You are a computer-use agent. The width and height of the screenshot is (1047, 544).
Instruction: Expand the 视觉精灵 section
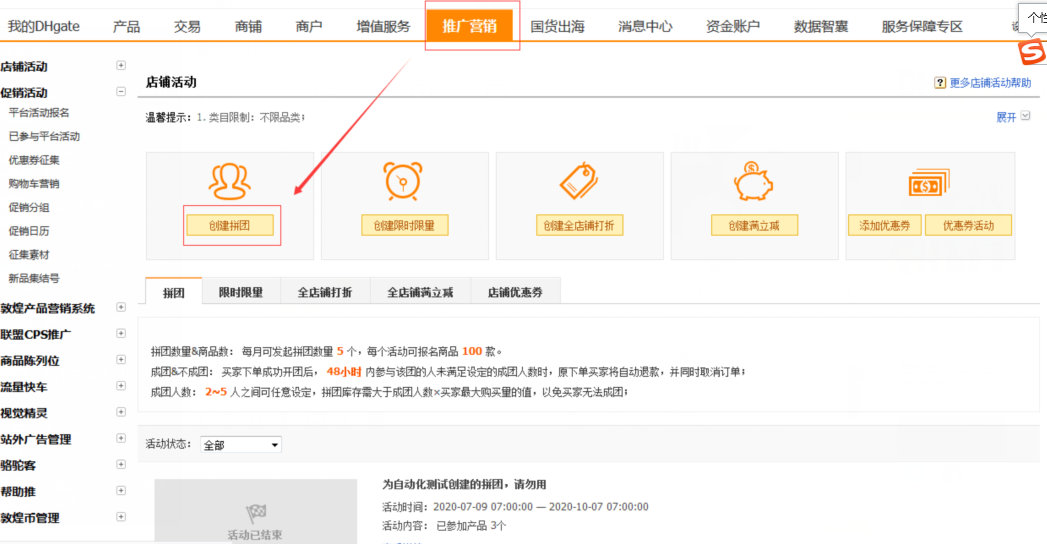121,412
